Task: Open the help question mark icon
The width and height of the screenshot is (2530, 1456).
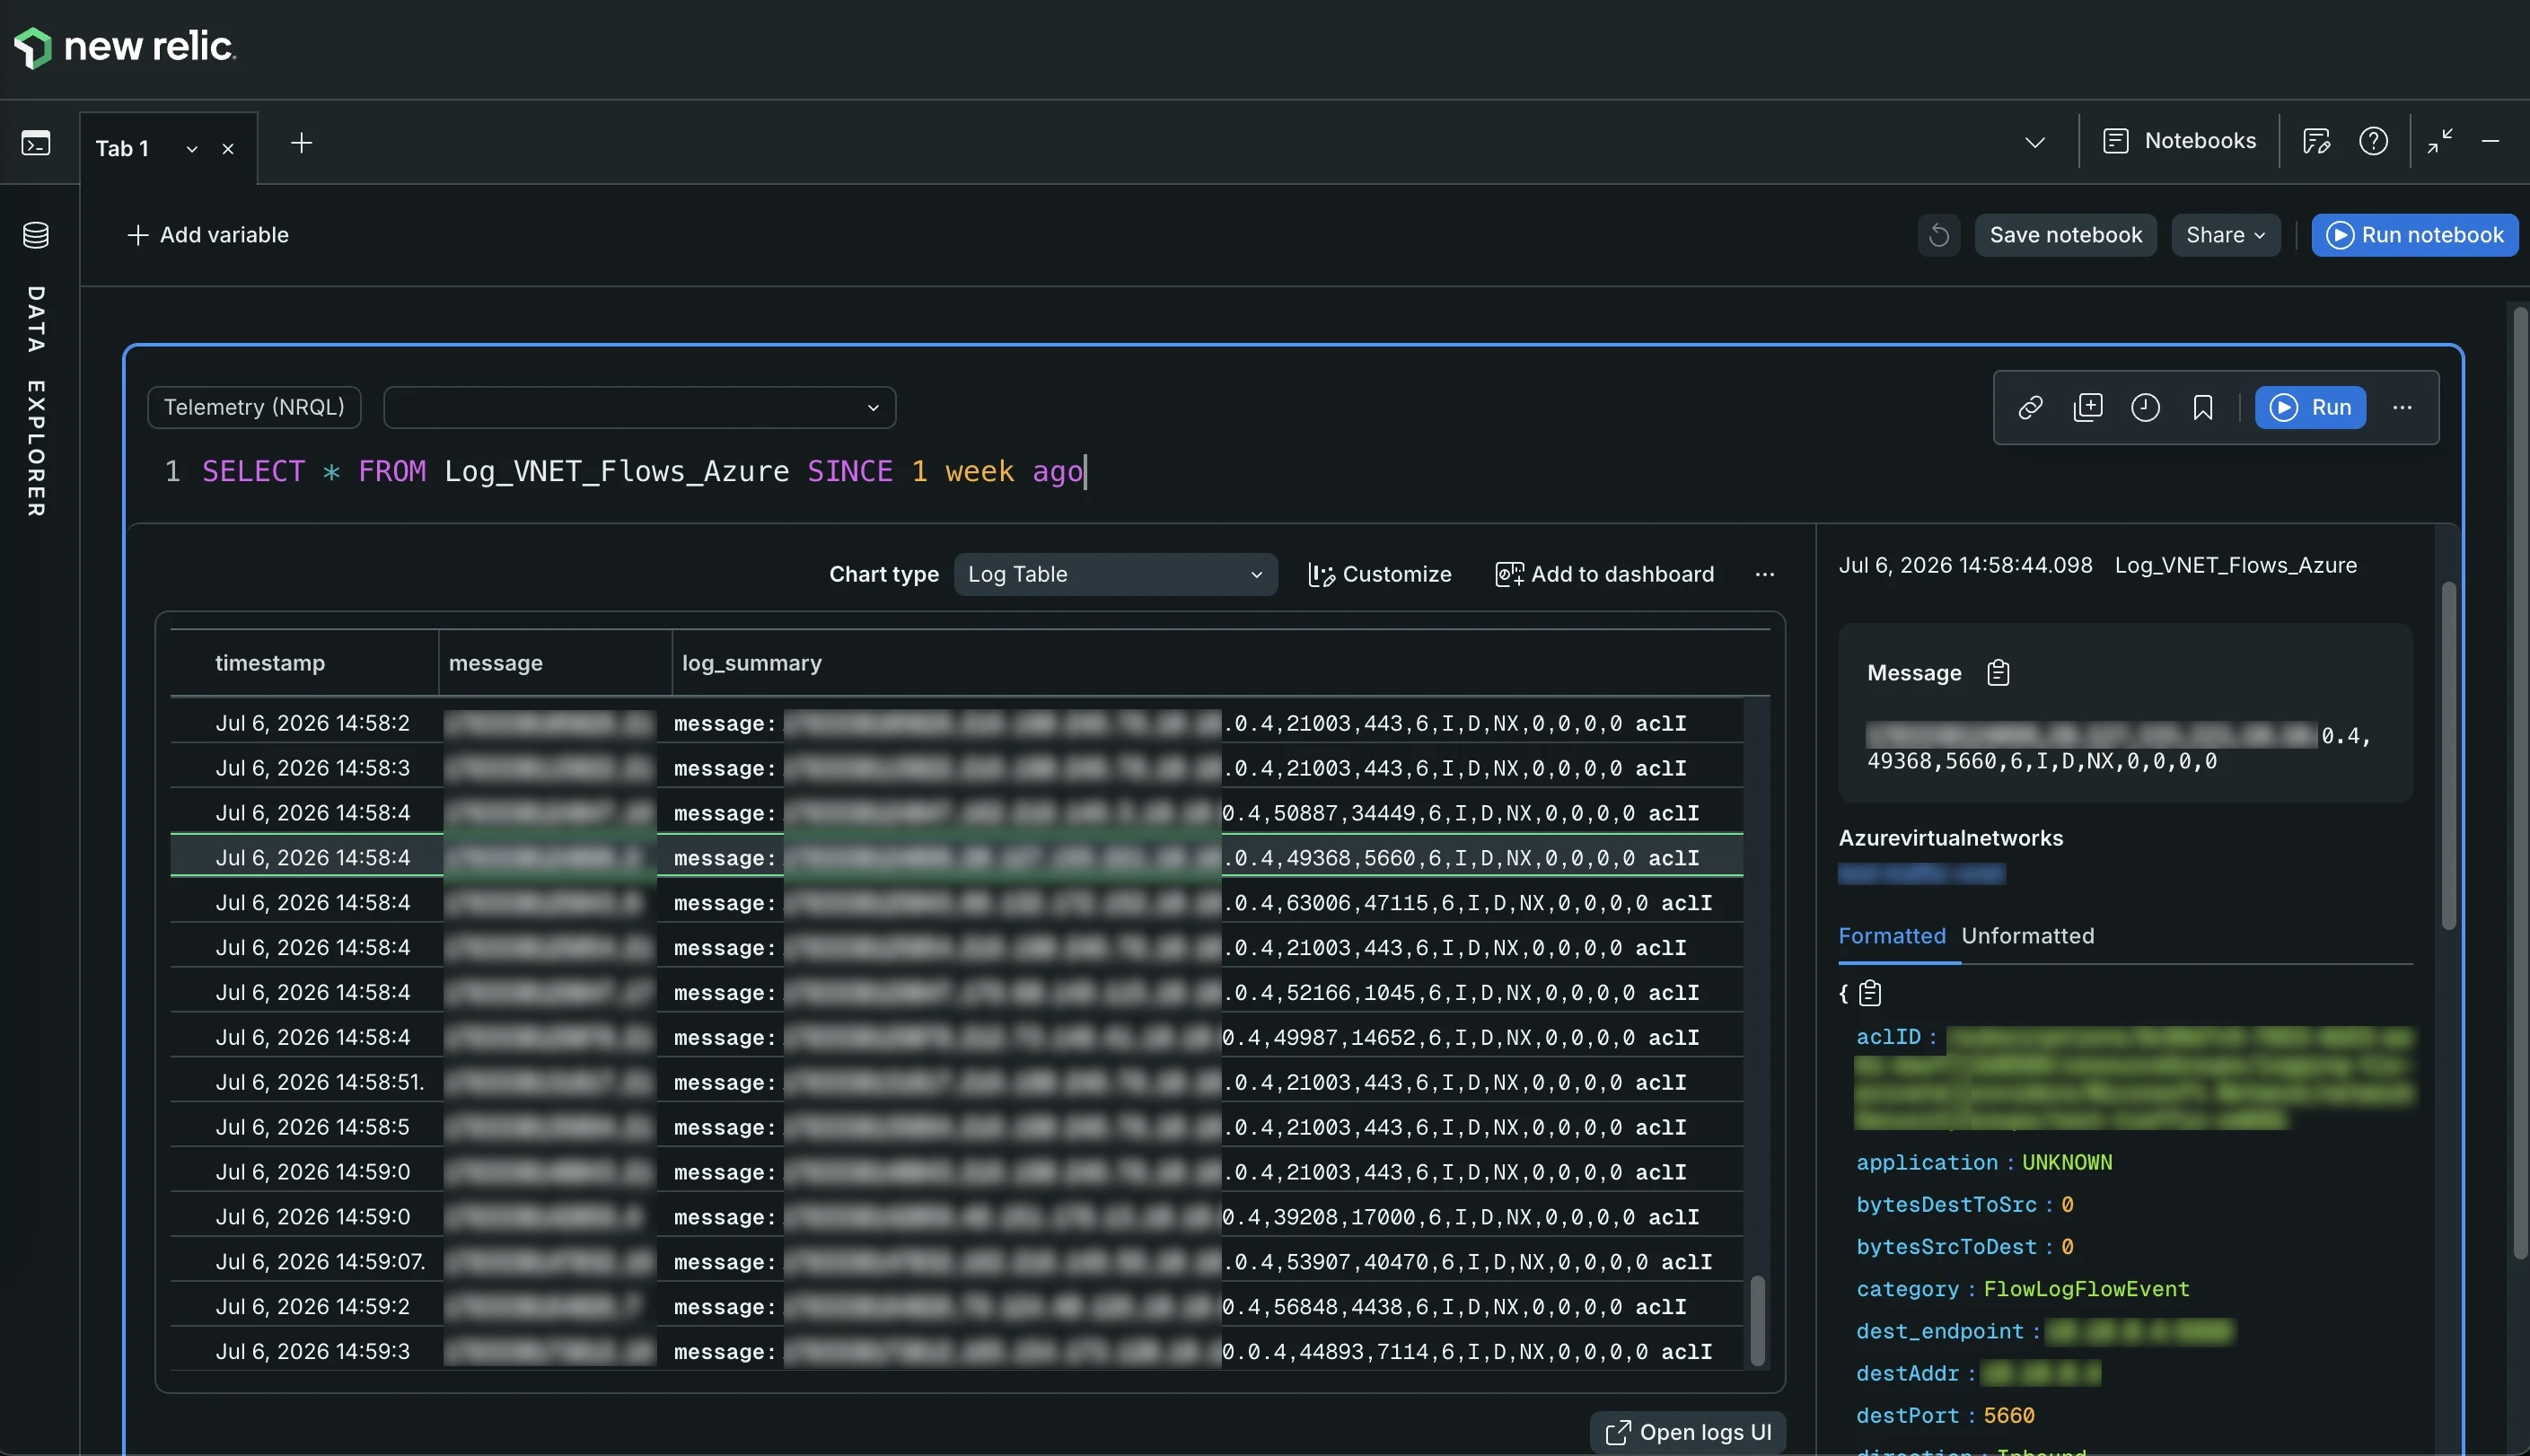Action: pos(2373,141)
